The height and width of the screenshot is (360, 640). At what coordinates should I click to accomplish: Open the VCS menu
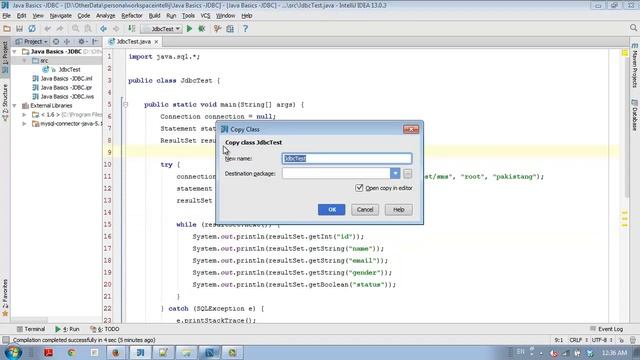pos(205,16)
